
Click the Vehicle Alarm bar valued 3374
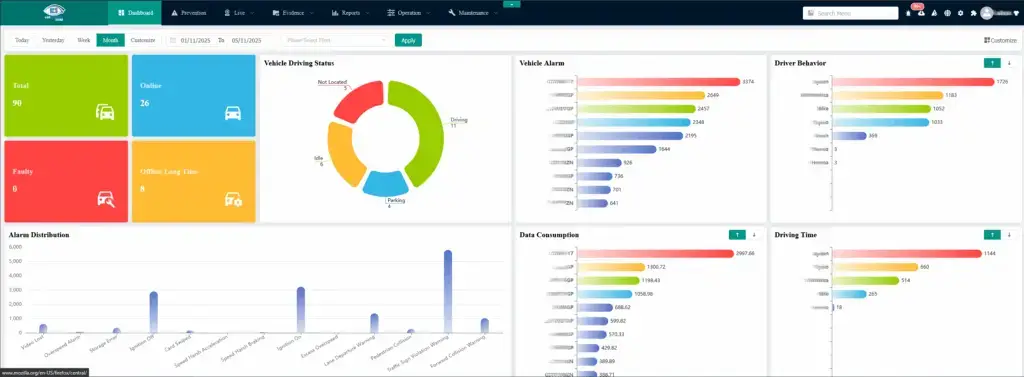coord(659,82)
